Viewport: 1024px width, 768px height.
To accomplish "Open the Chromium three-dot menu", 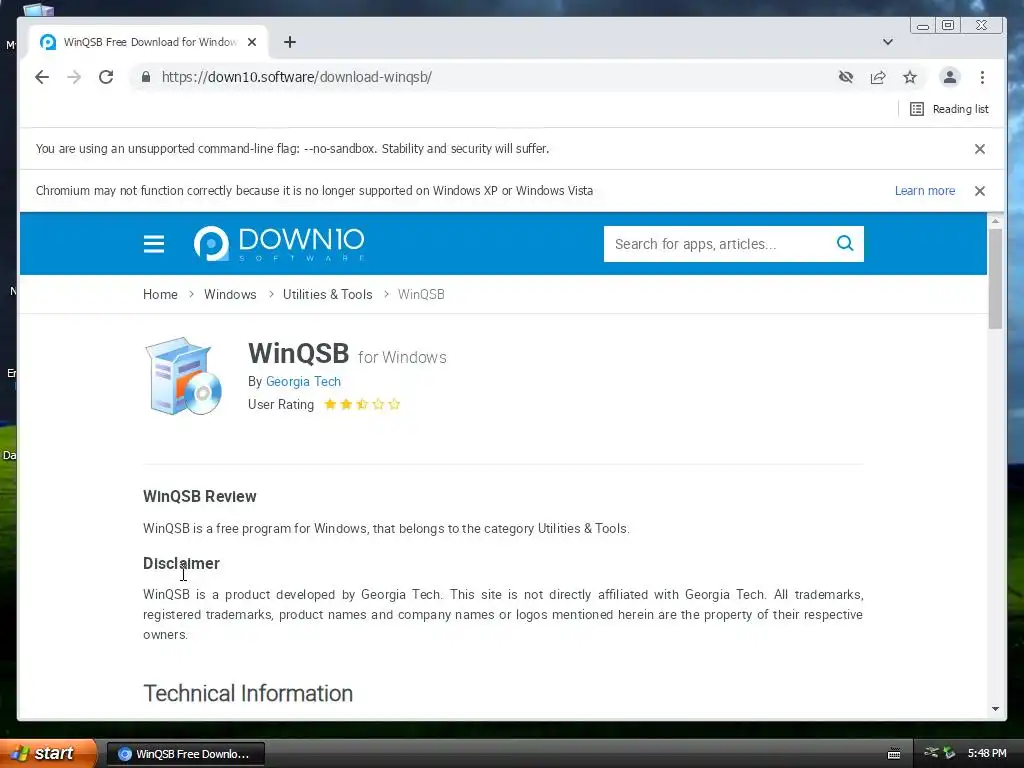I will tap(982, 77).
